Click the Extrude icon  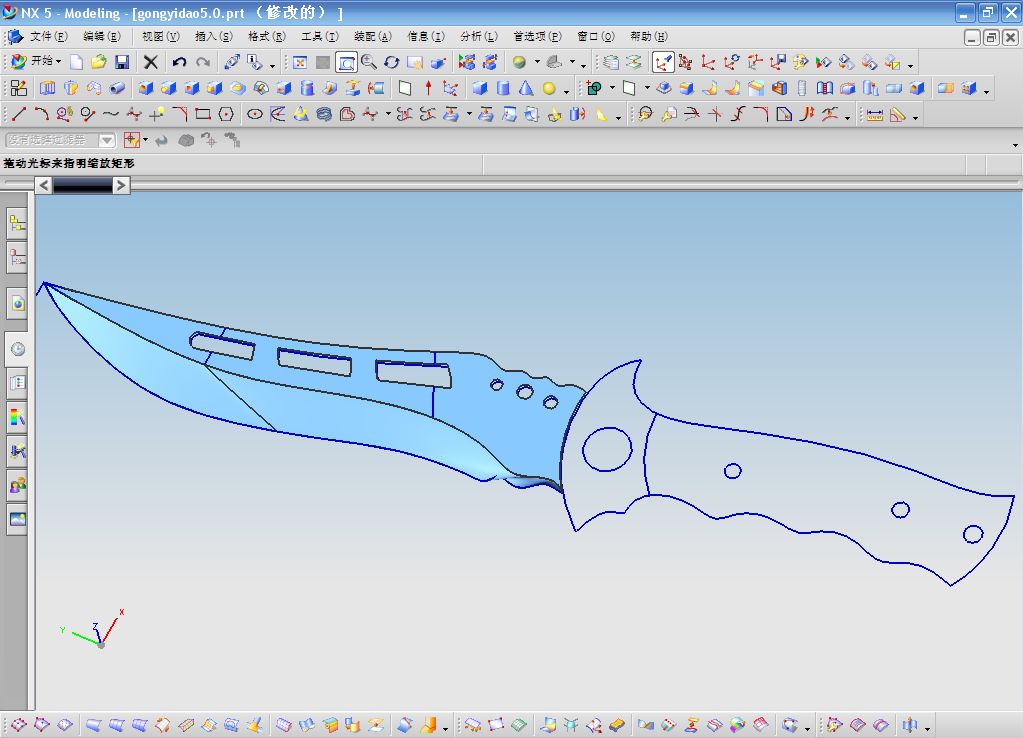point(48,88)
